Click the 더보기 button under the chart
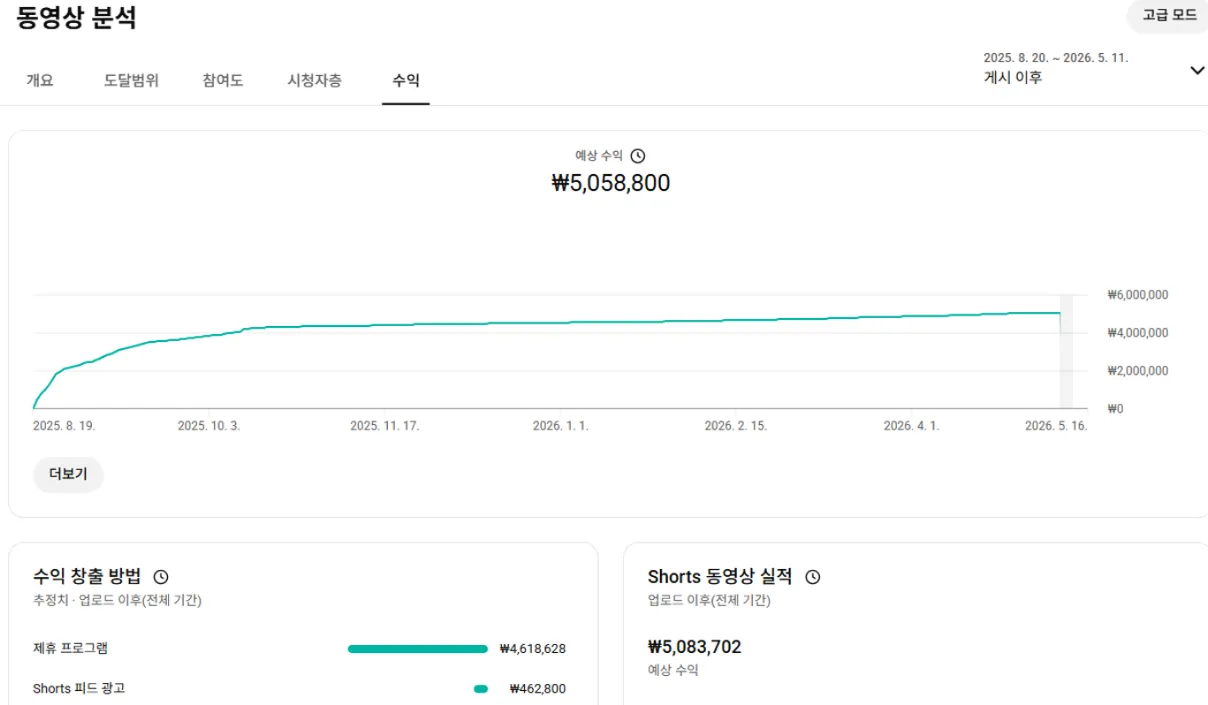 (x=68, y=474)
